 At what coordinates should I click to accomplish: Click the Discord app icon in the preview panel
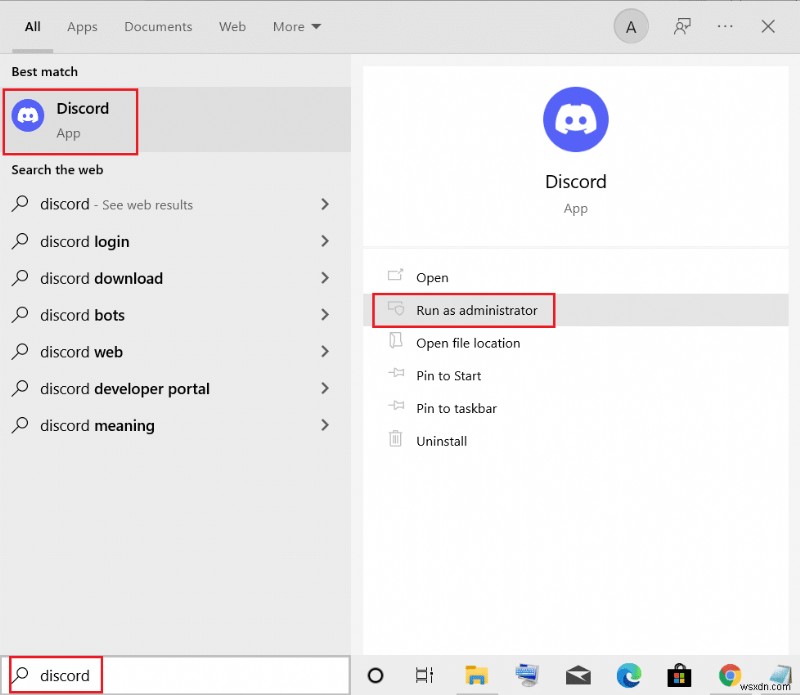click(575, 118)
